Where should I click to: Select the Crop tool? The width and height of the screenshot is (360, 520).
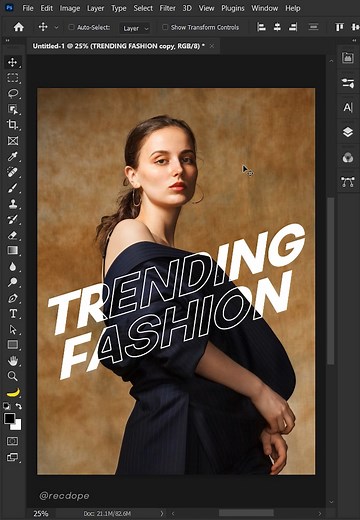coord(13,125)
